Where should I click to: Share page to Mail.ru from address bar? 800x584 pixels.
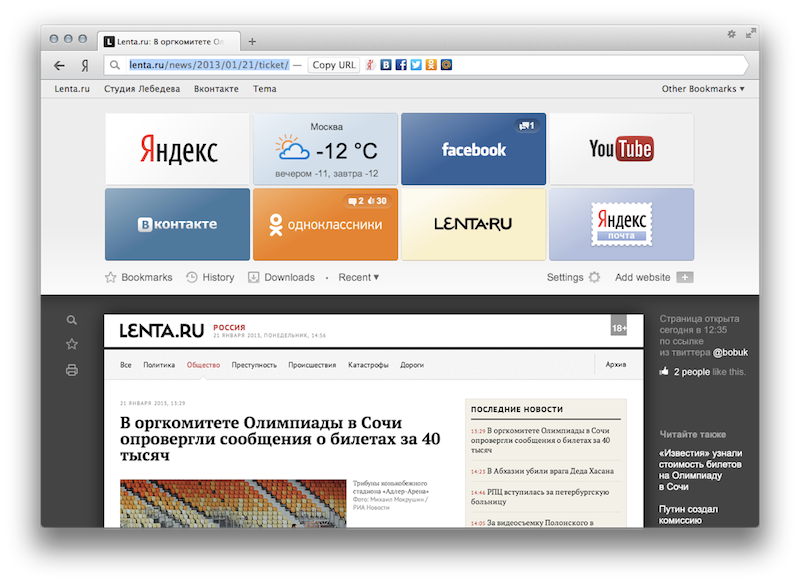(x=446, y=65)
